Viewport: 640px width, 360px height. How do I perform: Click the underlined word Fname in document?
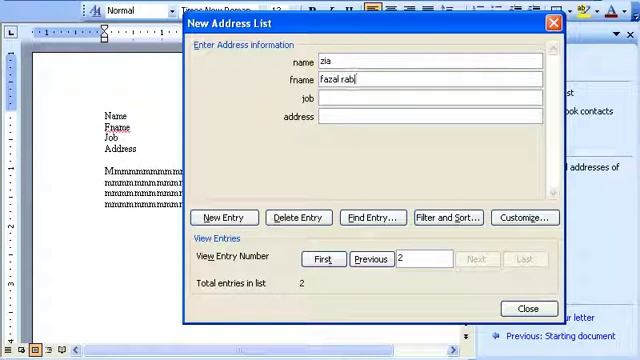[117, 127]
